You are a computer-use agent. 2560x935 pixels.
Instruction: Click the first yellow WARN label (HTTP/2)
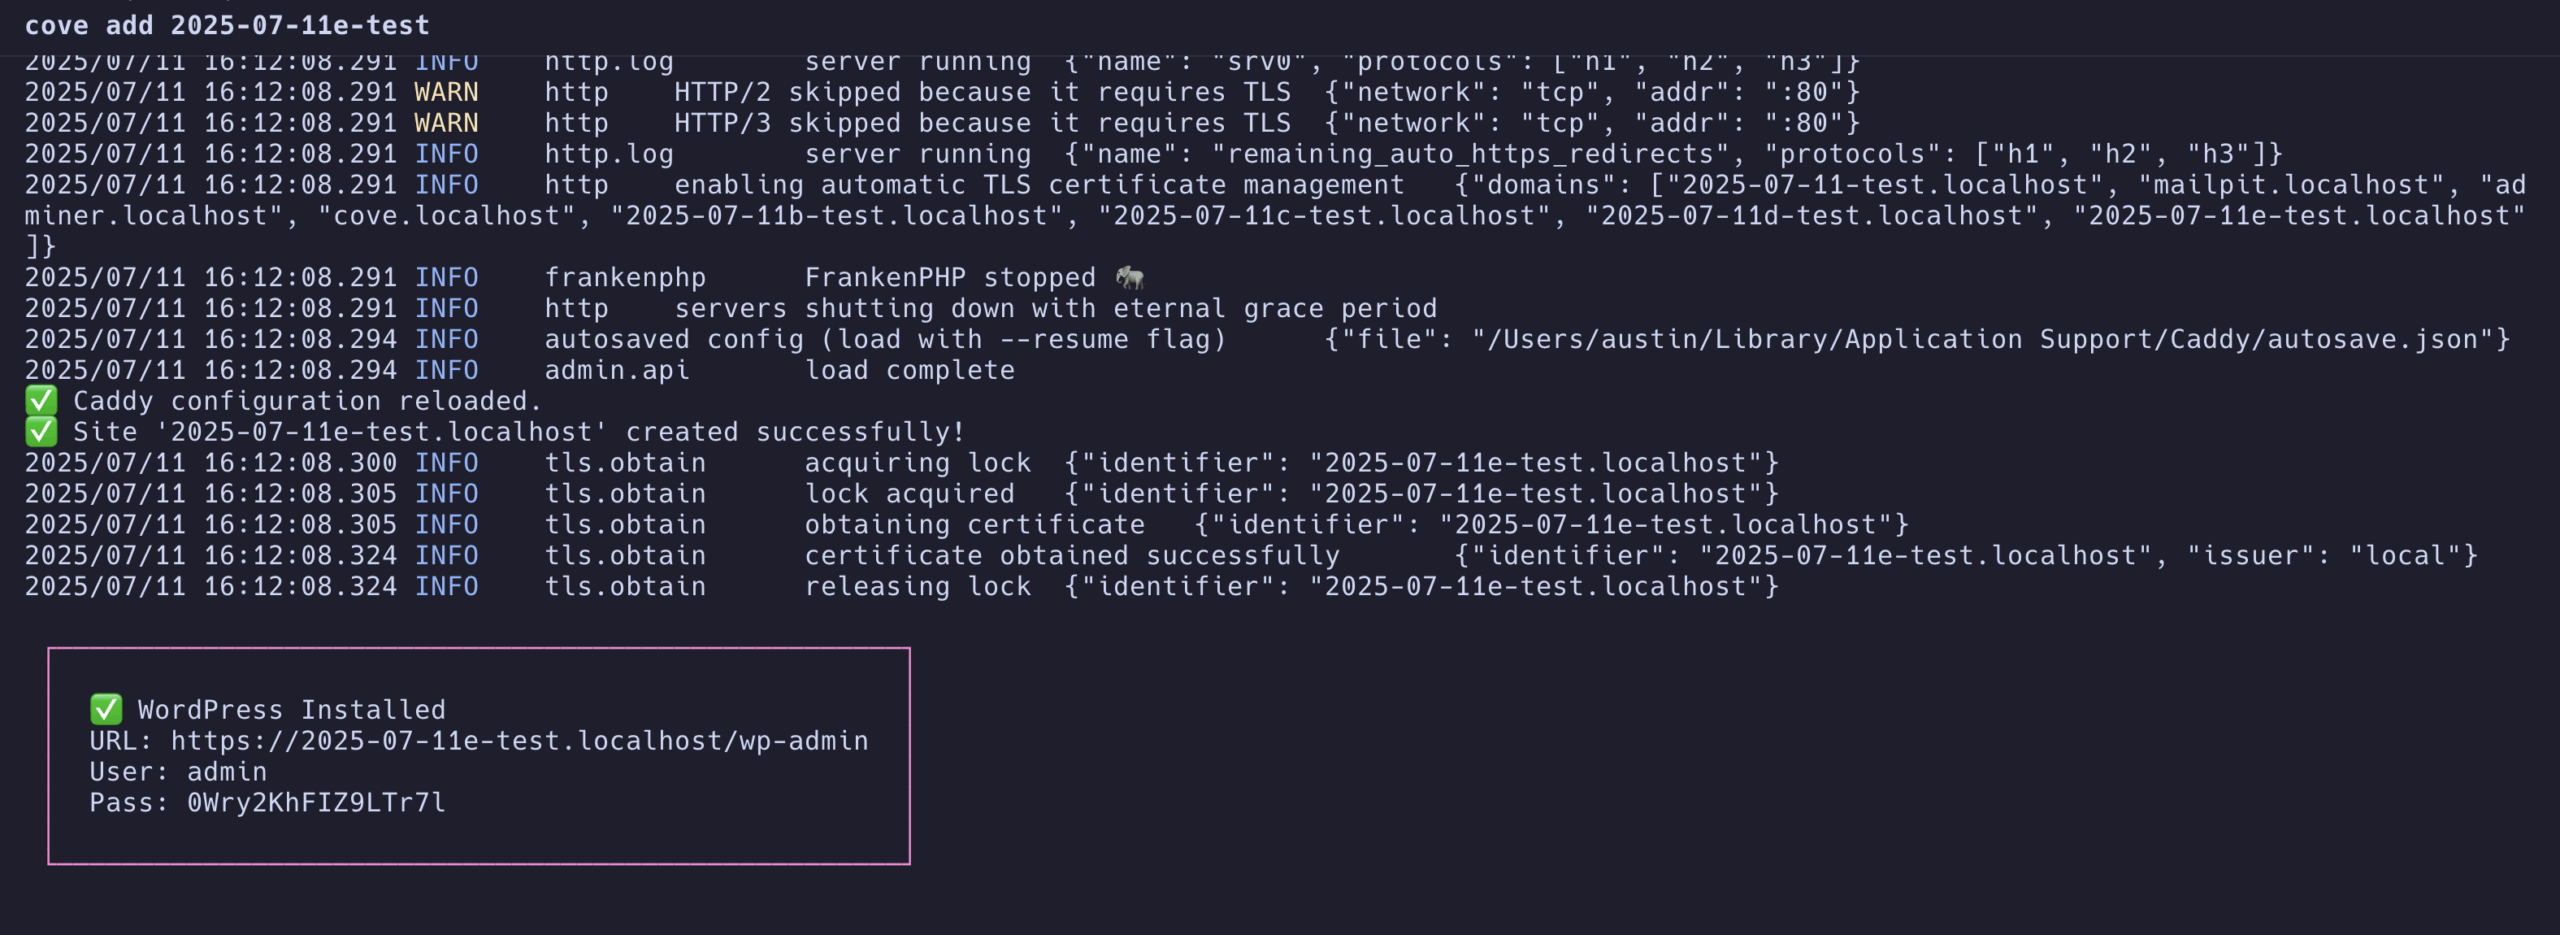tap(446, 92)
